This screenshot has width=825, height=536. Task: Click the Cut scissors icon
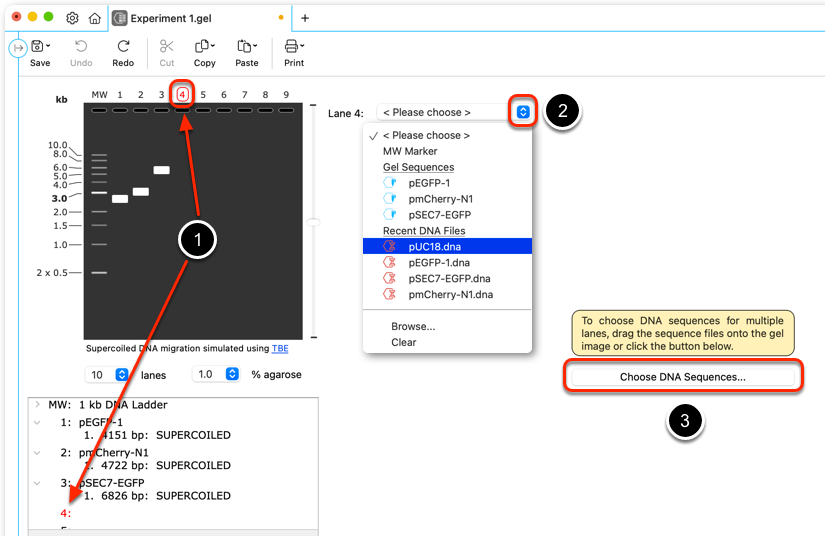coord(167,46)
